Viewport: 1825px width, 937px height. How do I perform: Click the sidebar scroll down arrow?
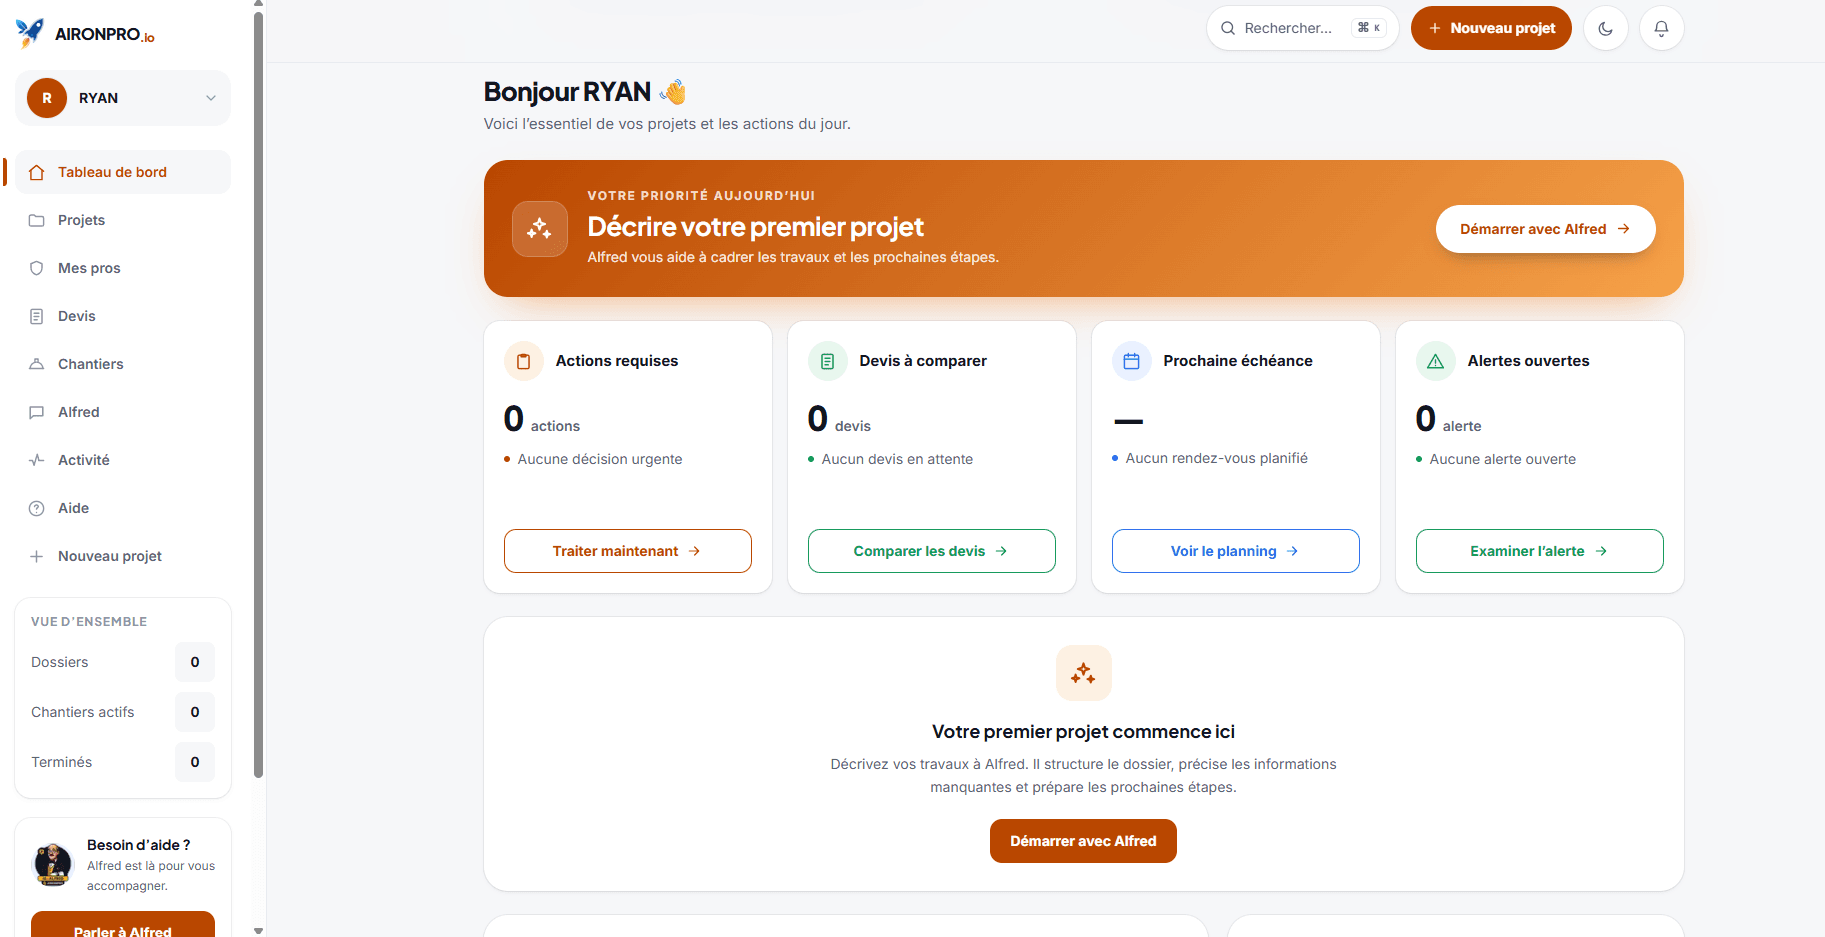(259, 930)
